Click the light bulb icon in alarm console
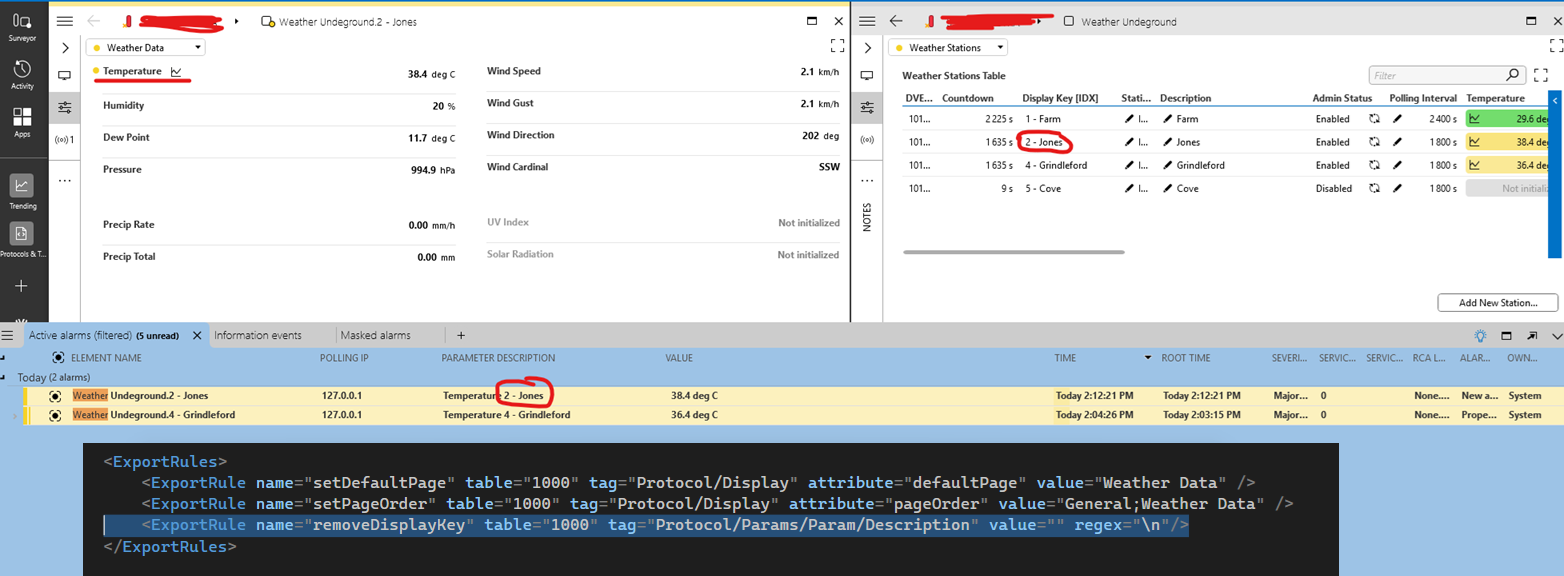The image size is (1564, 576). [x=1480, y=336]
